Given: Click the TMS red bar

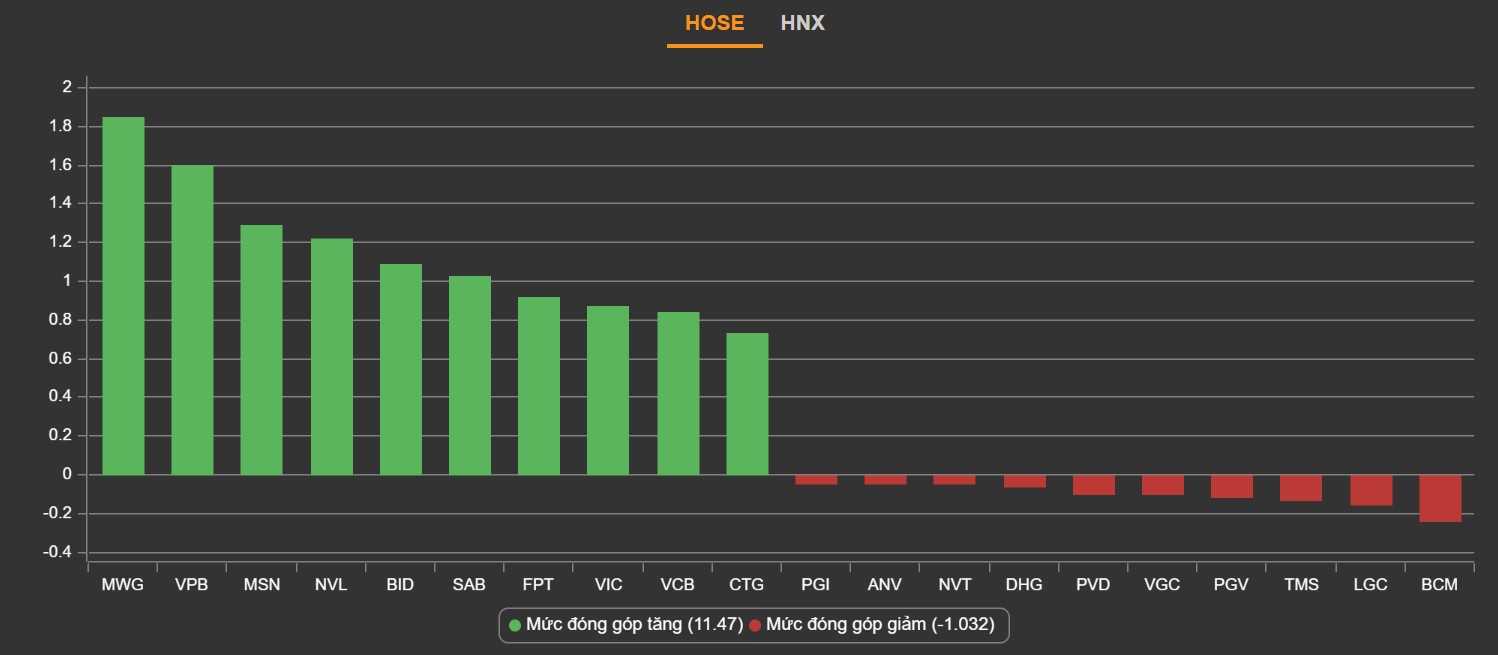Looking at the screenshot, I should pyautogui.click(x=1301, y=488).
